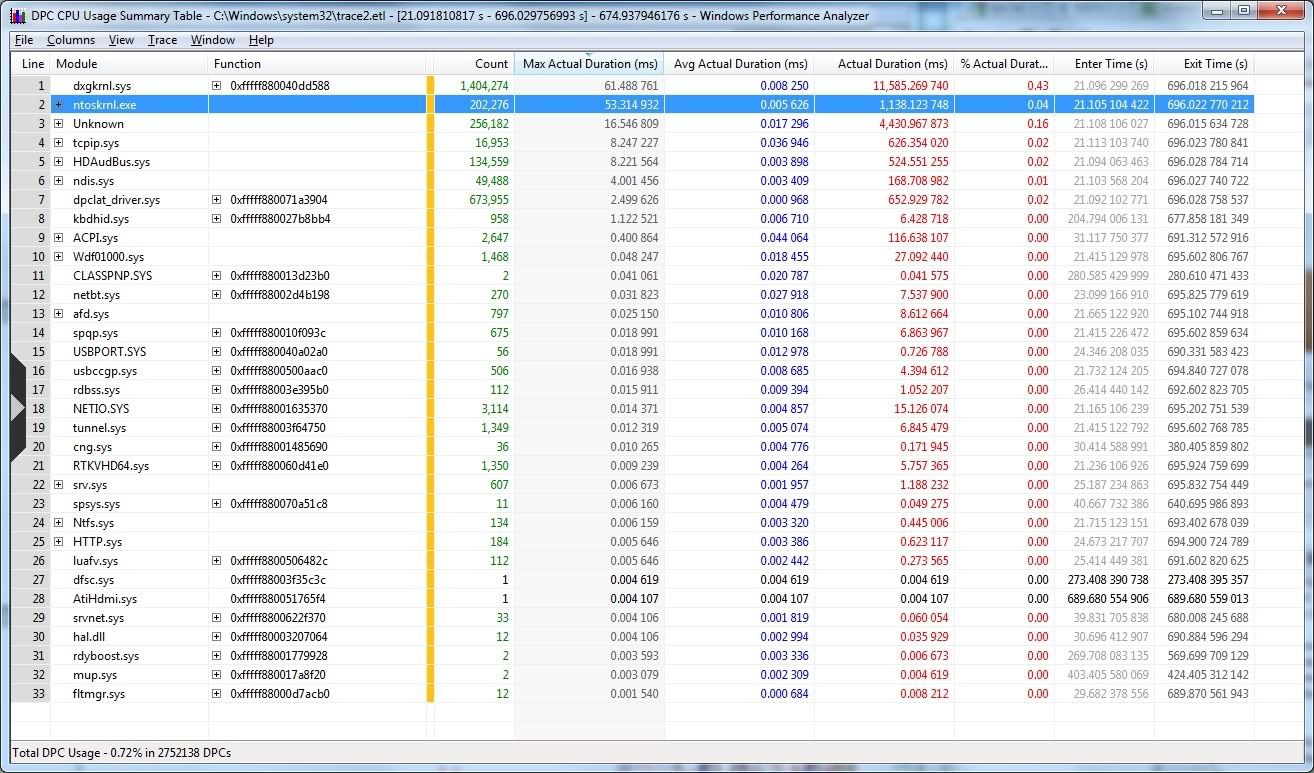Screen dimensions: 1314x773
Task: Click the Total DPC Usage status bar text
Action: tap(122, 752)
